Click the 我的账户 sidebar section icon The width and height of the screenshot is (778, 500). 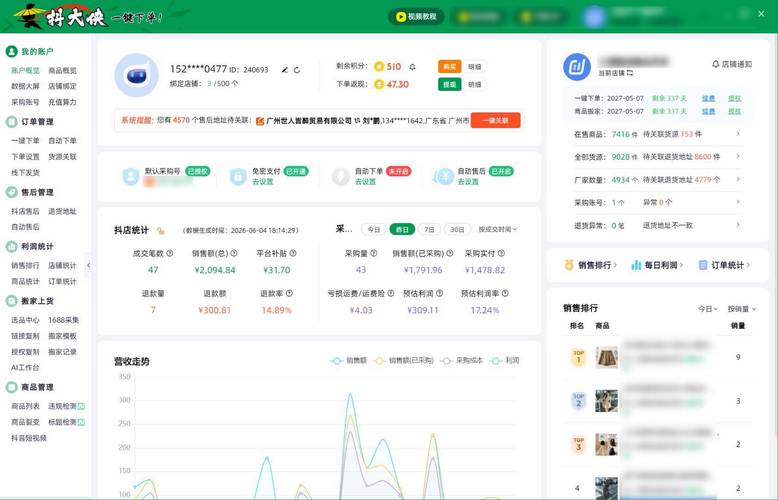[11, 51]
